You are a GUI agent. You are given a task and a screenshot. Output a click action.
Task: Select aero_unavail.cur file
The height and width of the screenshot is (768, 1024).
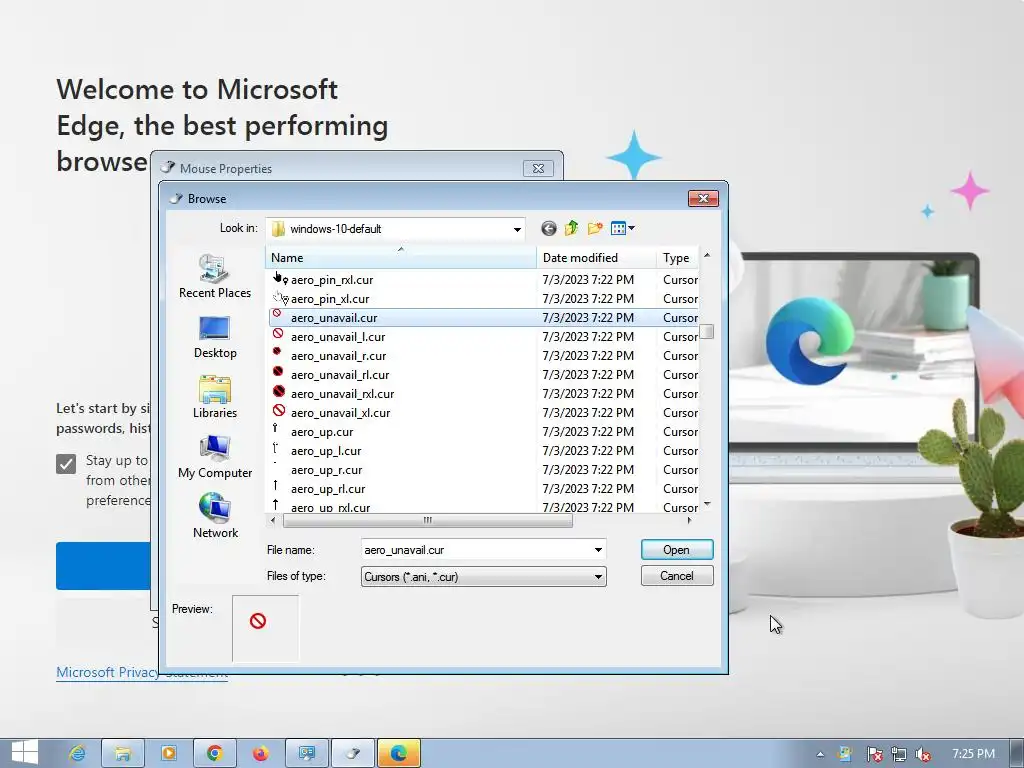(484, 317)
